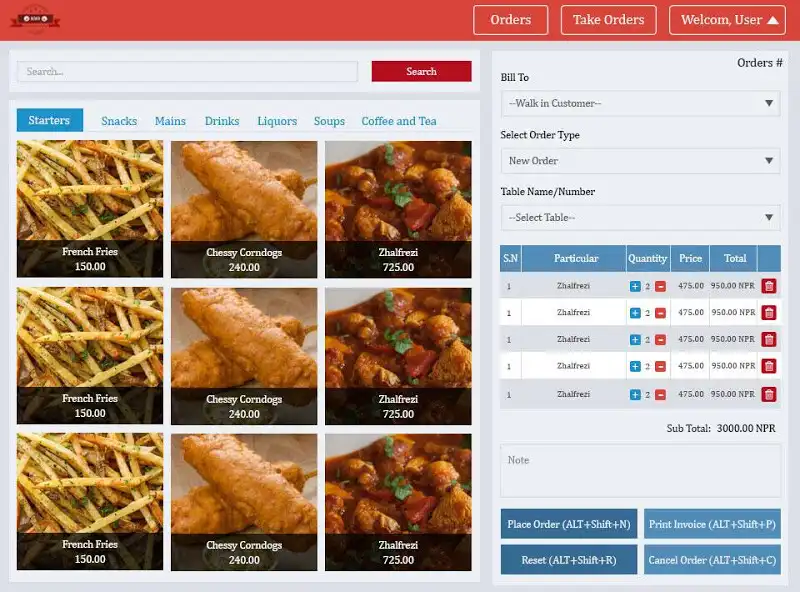The image size is (800, 592).
Task: Decrease quantity in second order row
Action: click(x=660, y=313)
